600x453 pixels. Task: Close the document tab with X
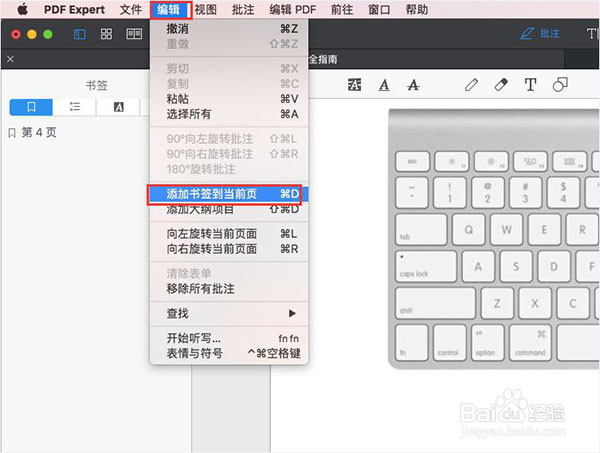10,59
